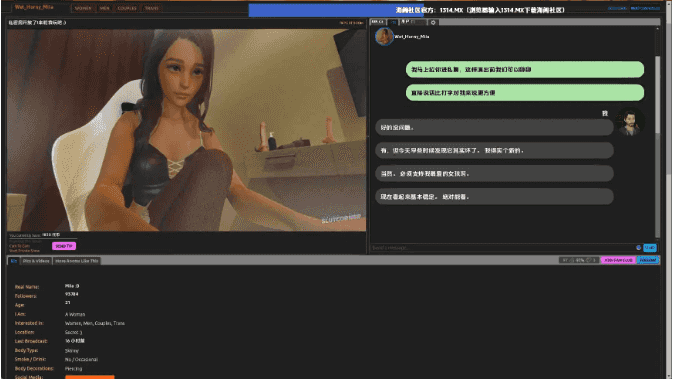The height and width of the screenshot is (379, 673).
Task: Switch to Pics & Videos tab
Action: pyautogui.click(x=36, y=261)
